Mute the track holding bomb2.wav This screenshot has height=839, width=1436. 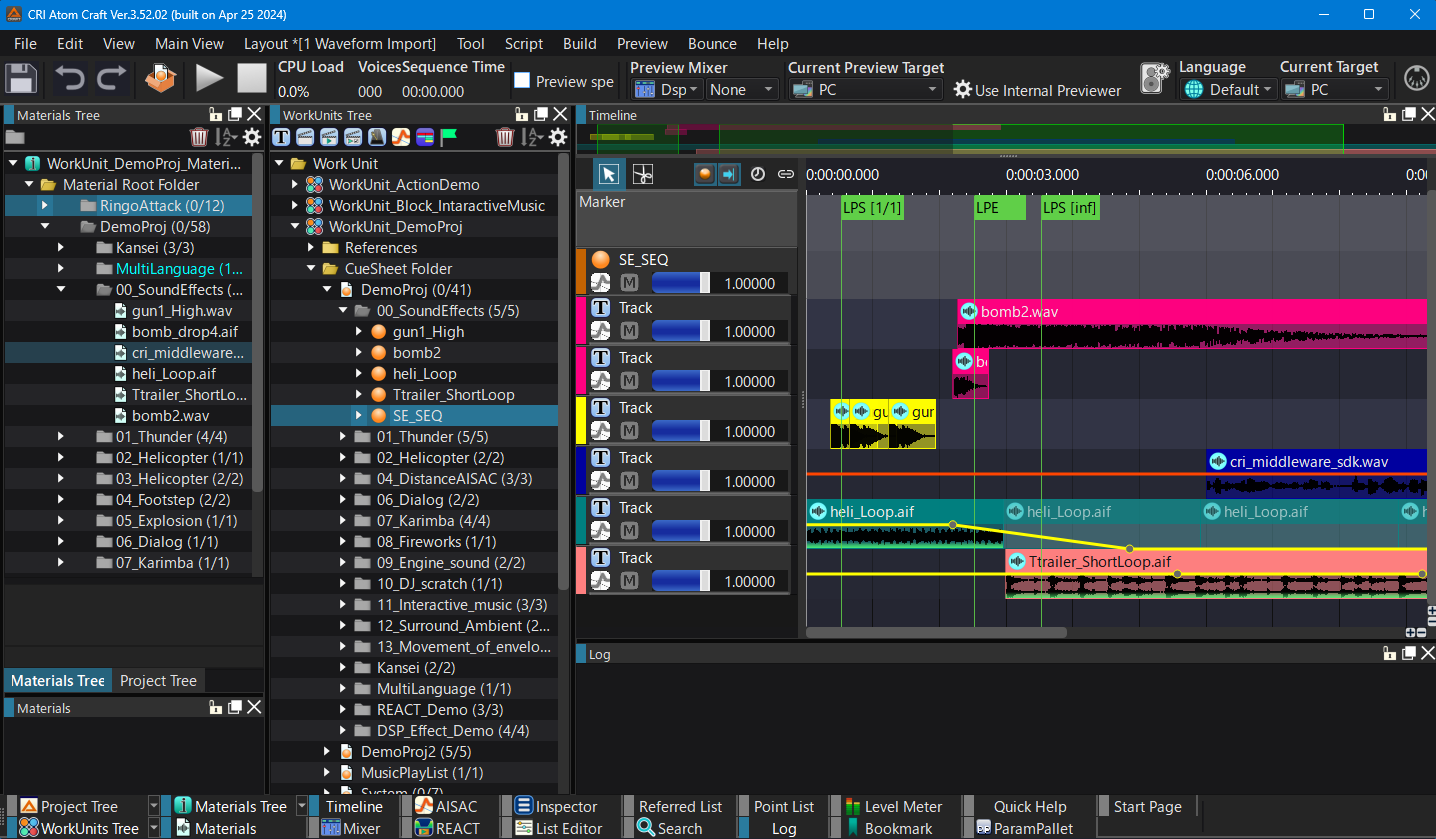[629, 331]
